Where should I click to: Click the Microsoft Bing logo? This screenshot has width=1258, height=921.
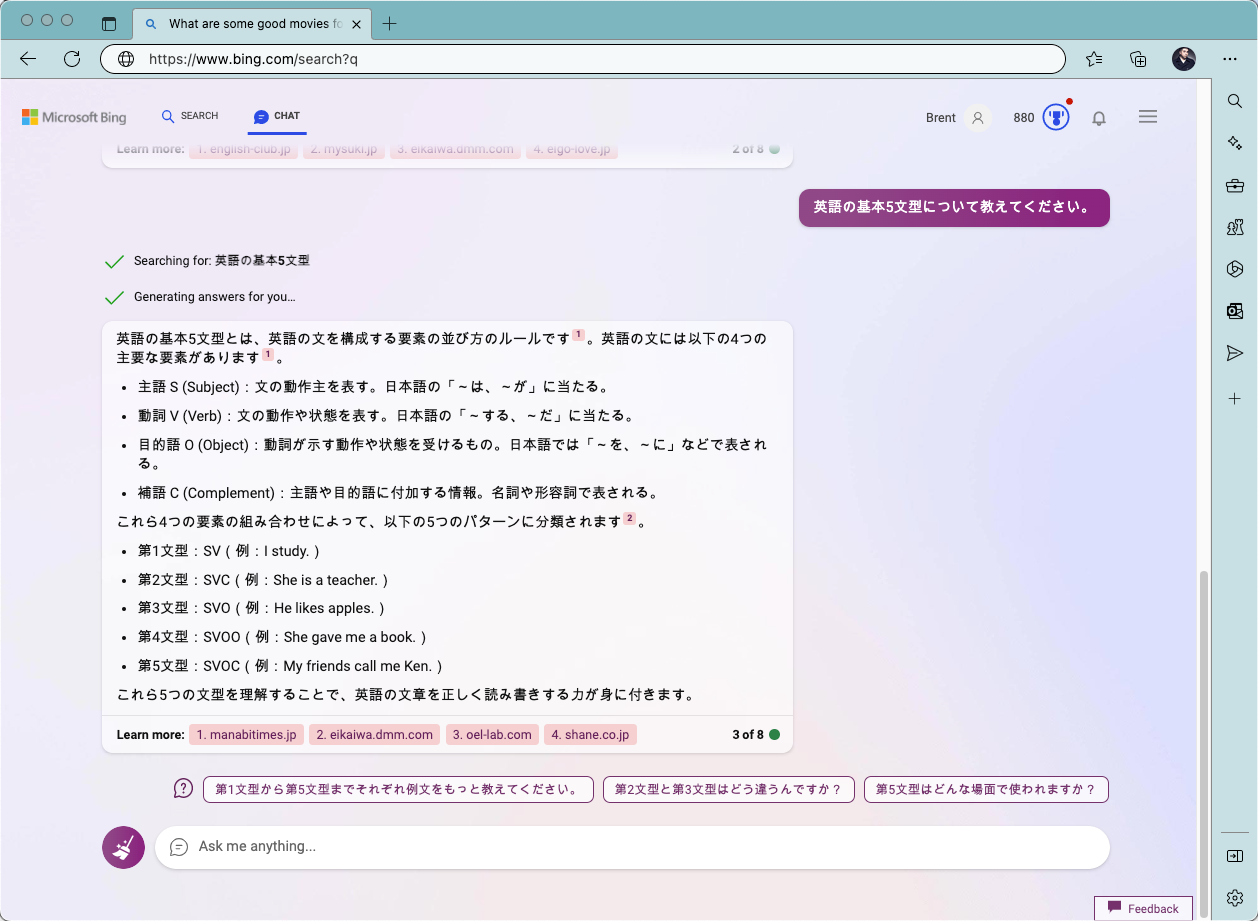click(x=73, y=116)
